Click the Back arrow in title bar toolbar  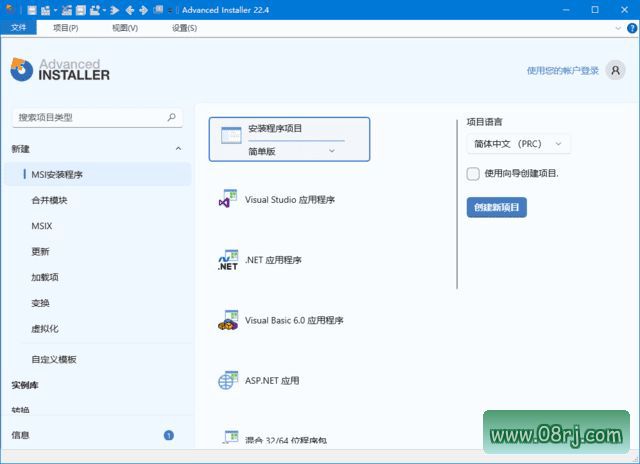click(130, 10)
